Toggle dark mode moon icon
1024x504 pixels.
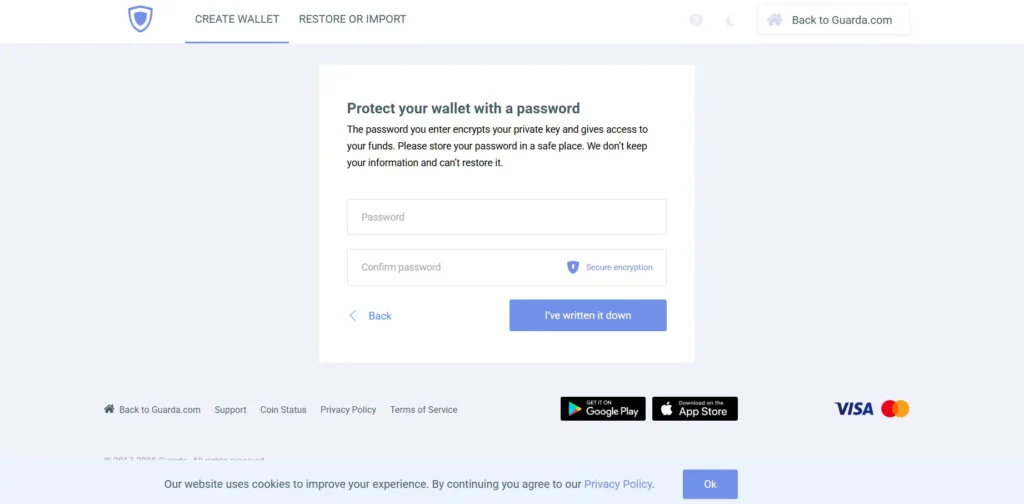pyautogui.click(x=731, y=20)
